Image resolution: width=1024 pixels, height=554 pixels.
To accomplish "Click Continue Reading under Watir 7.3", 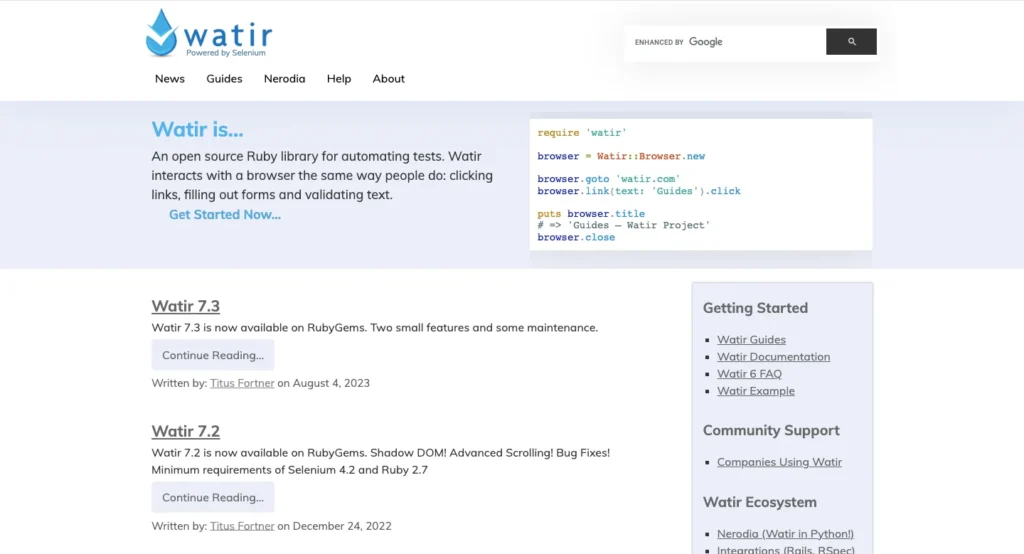I will point(213,355).
